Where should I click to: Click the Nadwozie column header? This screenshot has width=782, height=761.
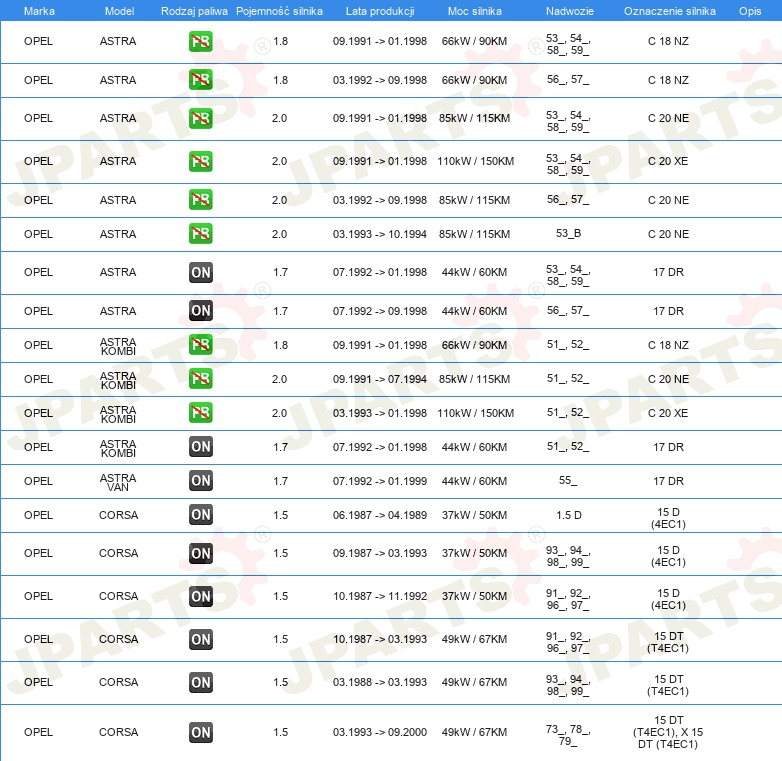[570, 11]
